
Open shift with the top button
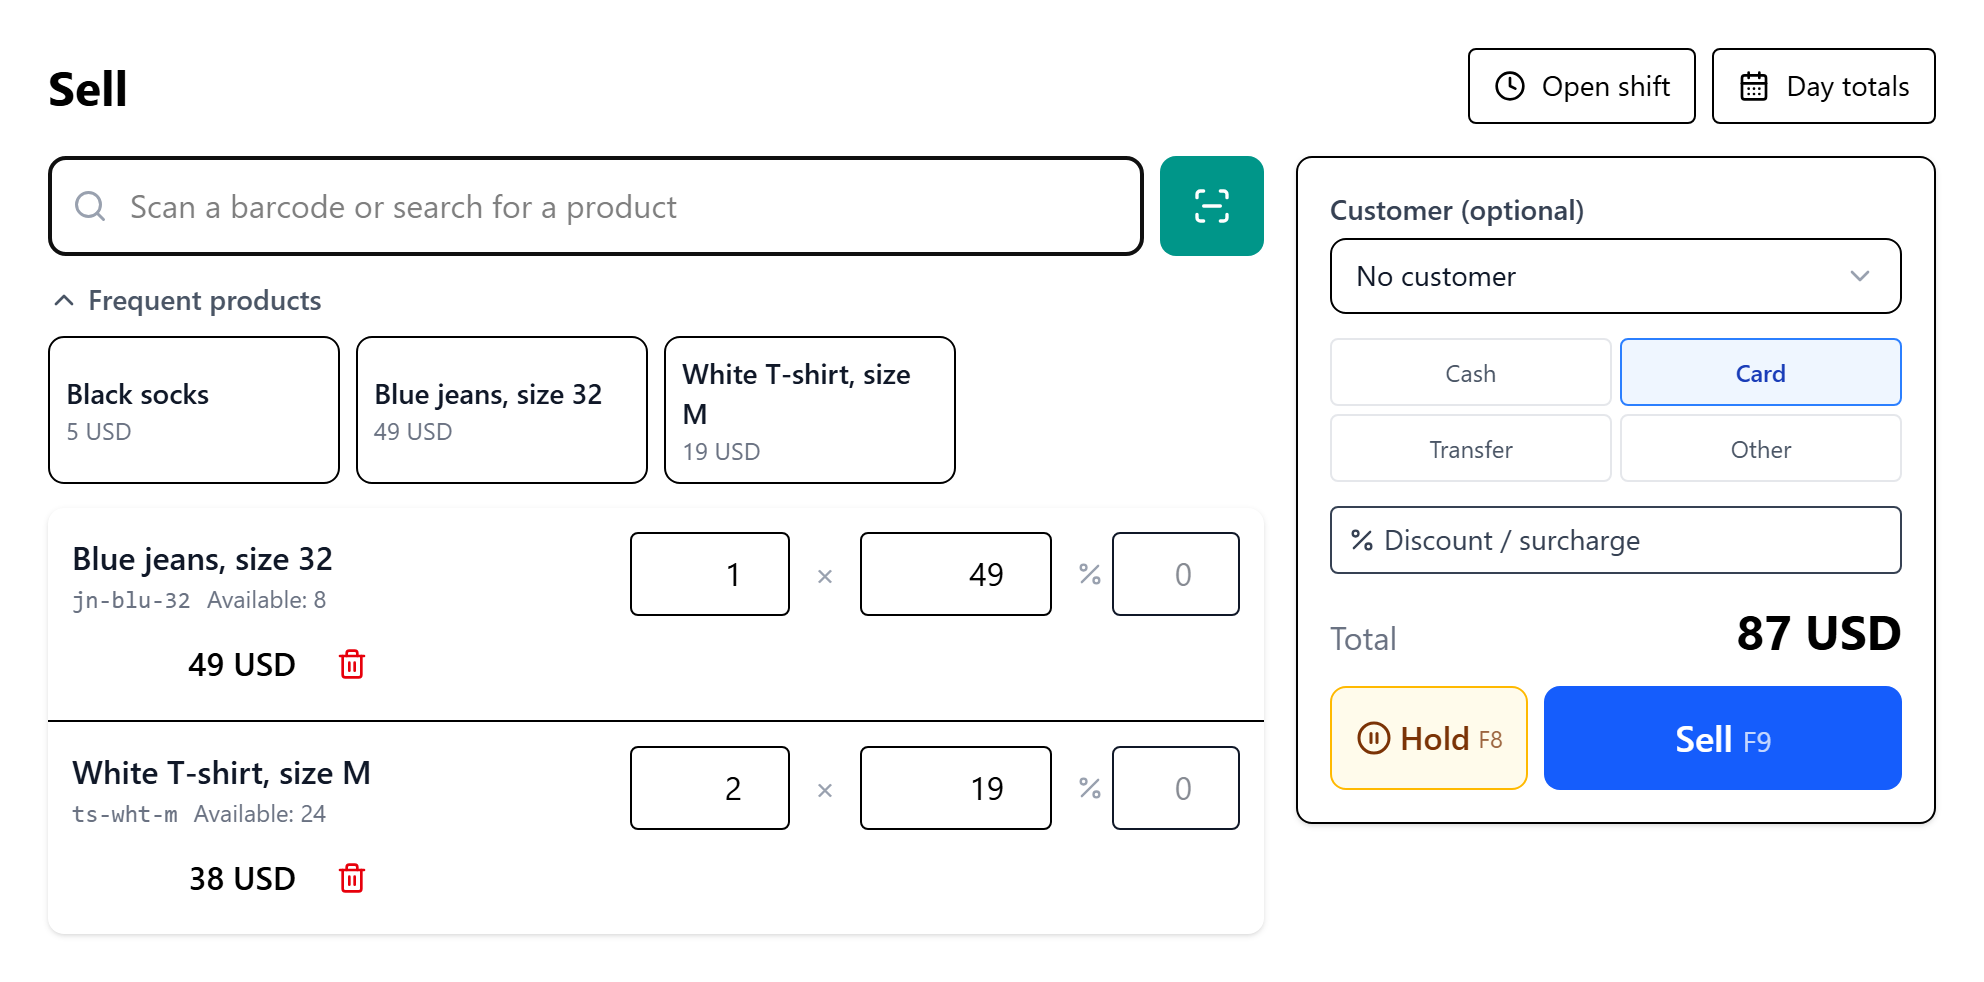pos(1581,86)
